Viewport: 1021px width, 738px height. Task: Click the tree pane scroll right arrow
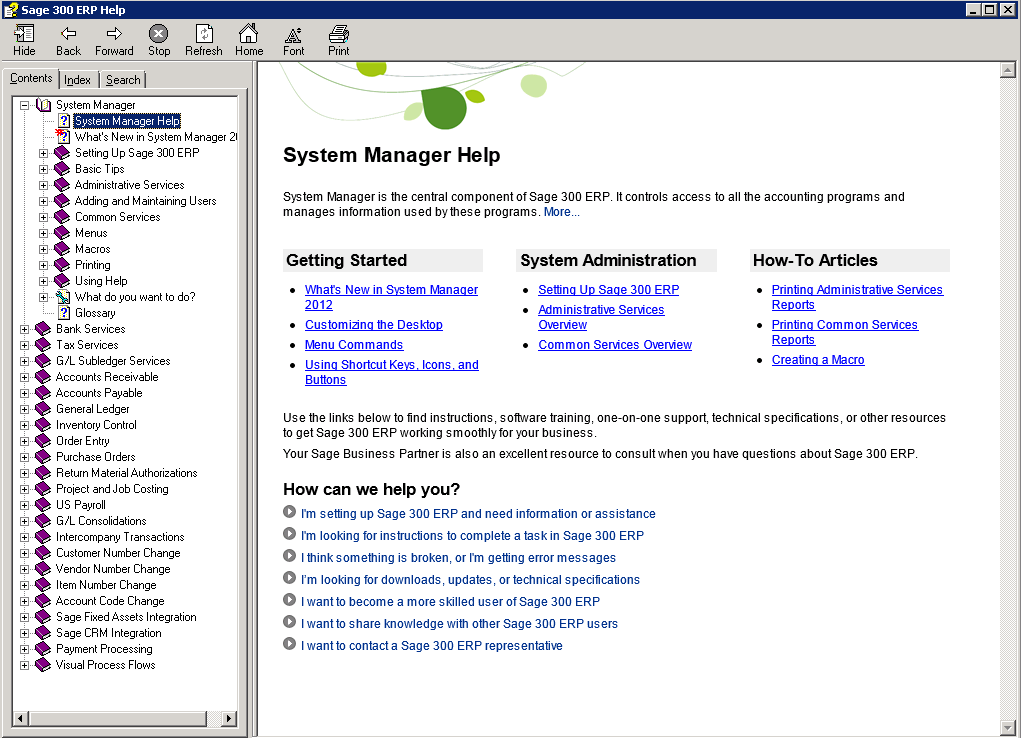228,718
